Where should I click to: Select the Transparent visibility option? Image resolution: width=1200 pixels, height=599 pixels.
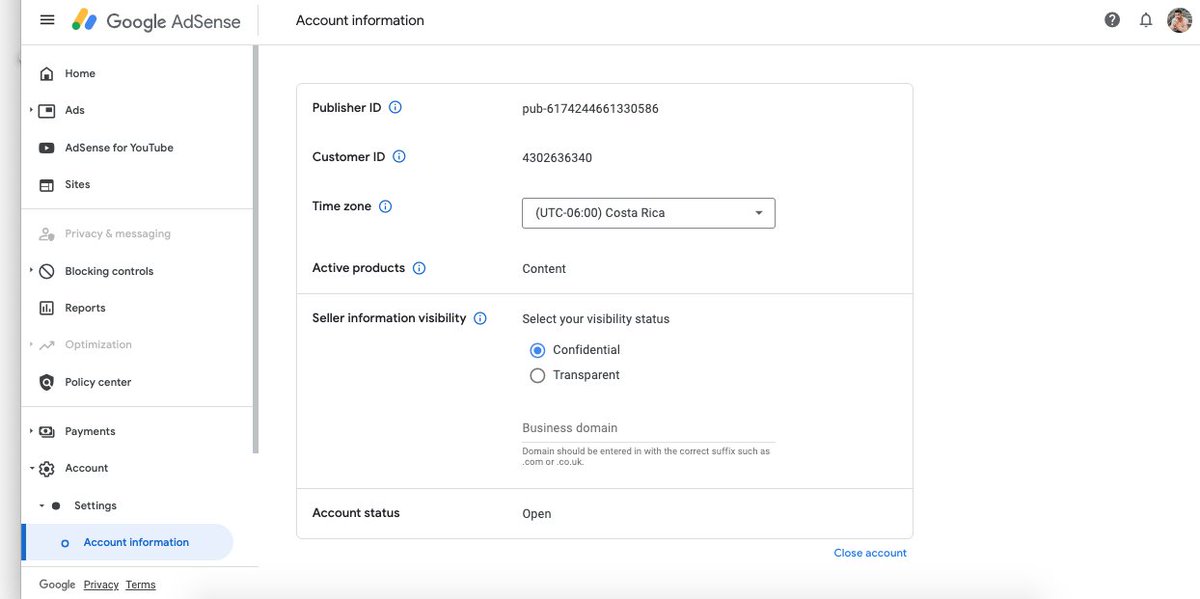(538, 375)
